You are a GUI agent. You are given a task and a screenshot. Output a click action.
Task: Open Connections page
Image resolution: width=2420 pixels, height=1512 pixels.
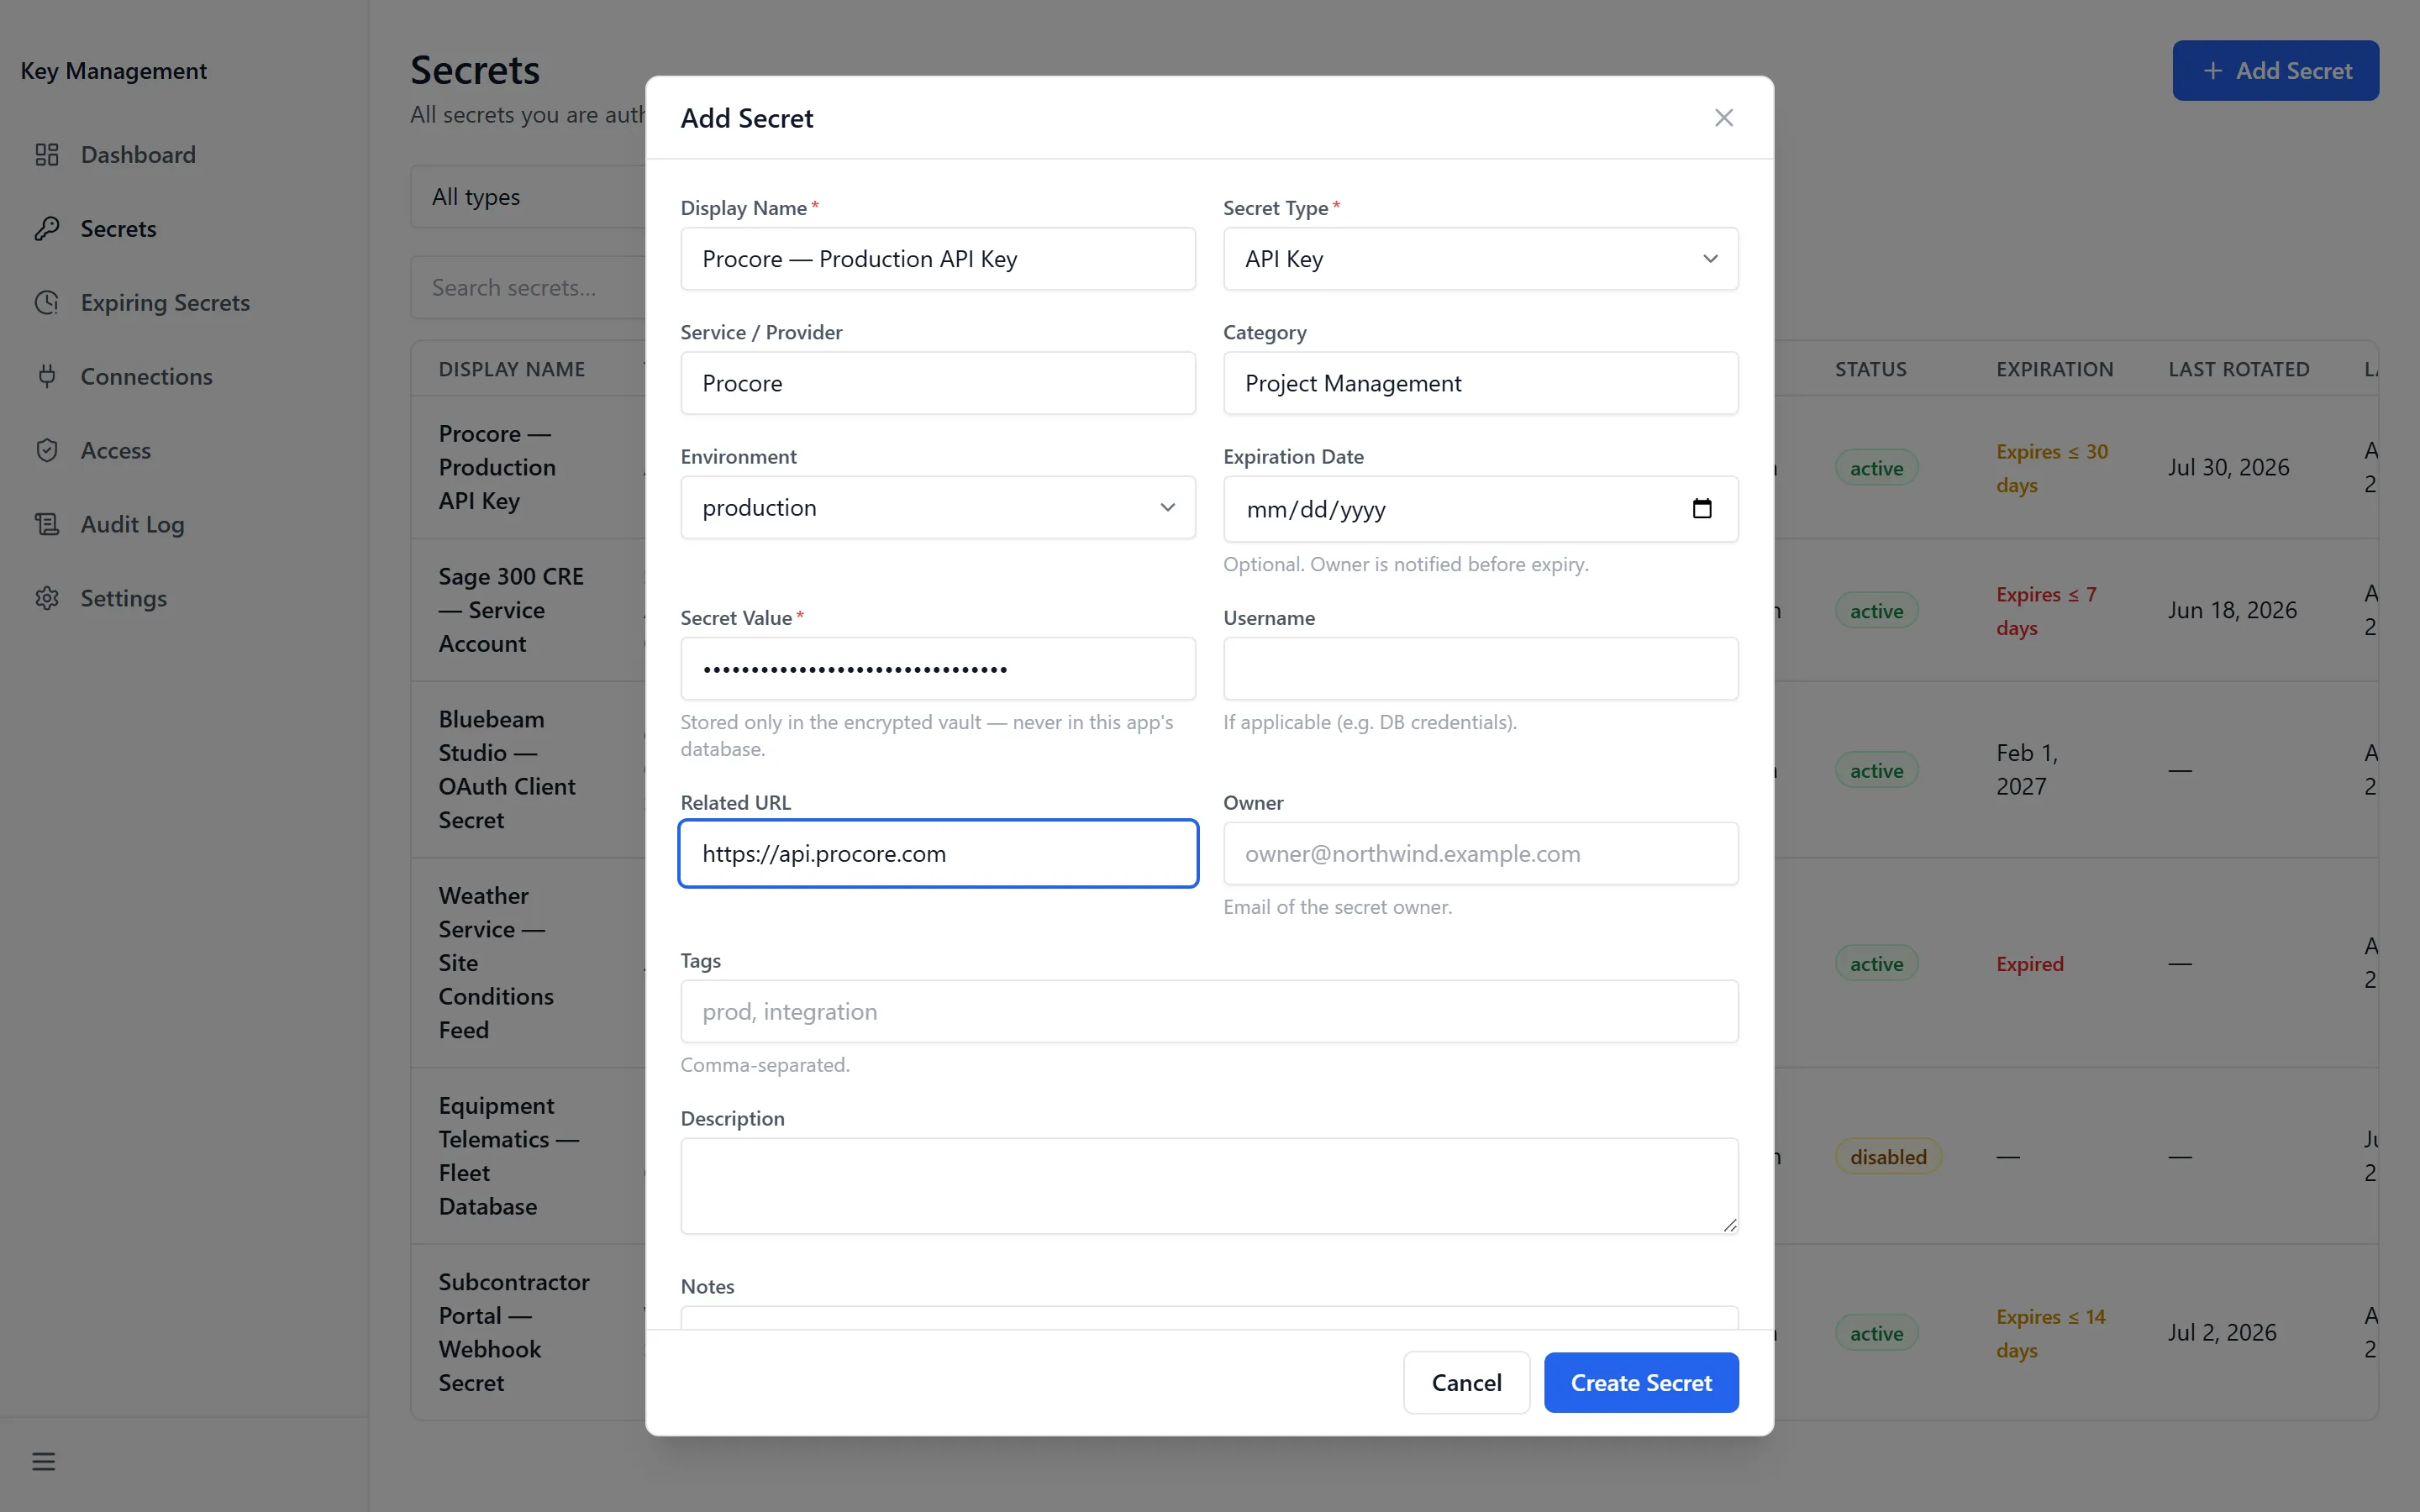(146, 376)
